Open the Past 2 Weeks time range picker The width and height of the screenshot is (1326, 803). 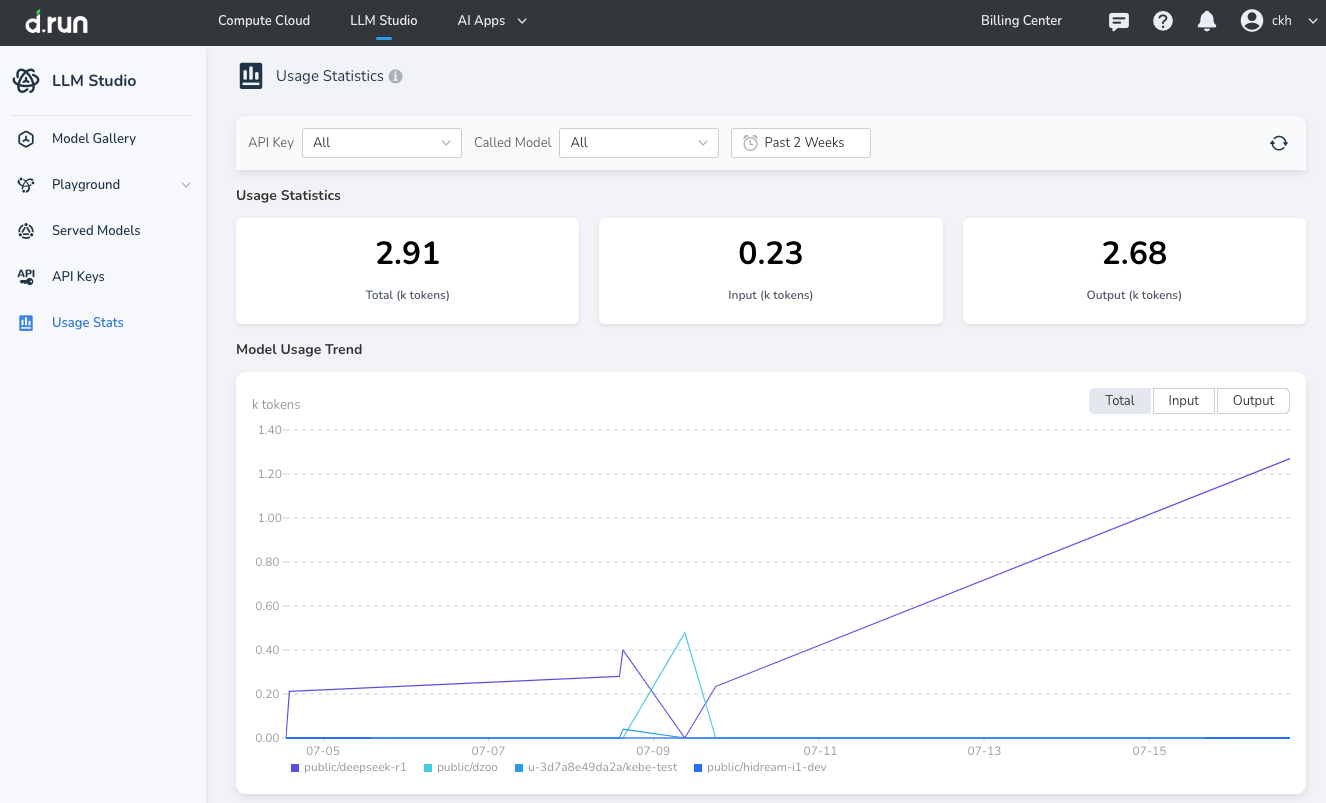click(x=801, y=143)
